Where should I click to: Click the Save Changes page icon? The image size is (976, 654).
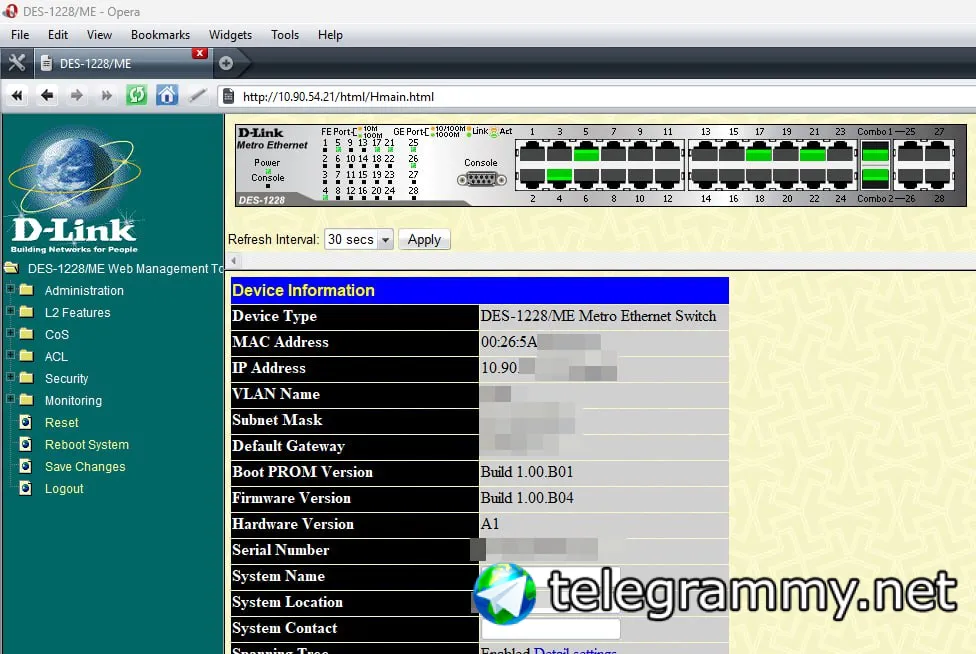26,466
